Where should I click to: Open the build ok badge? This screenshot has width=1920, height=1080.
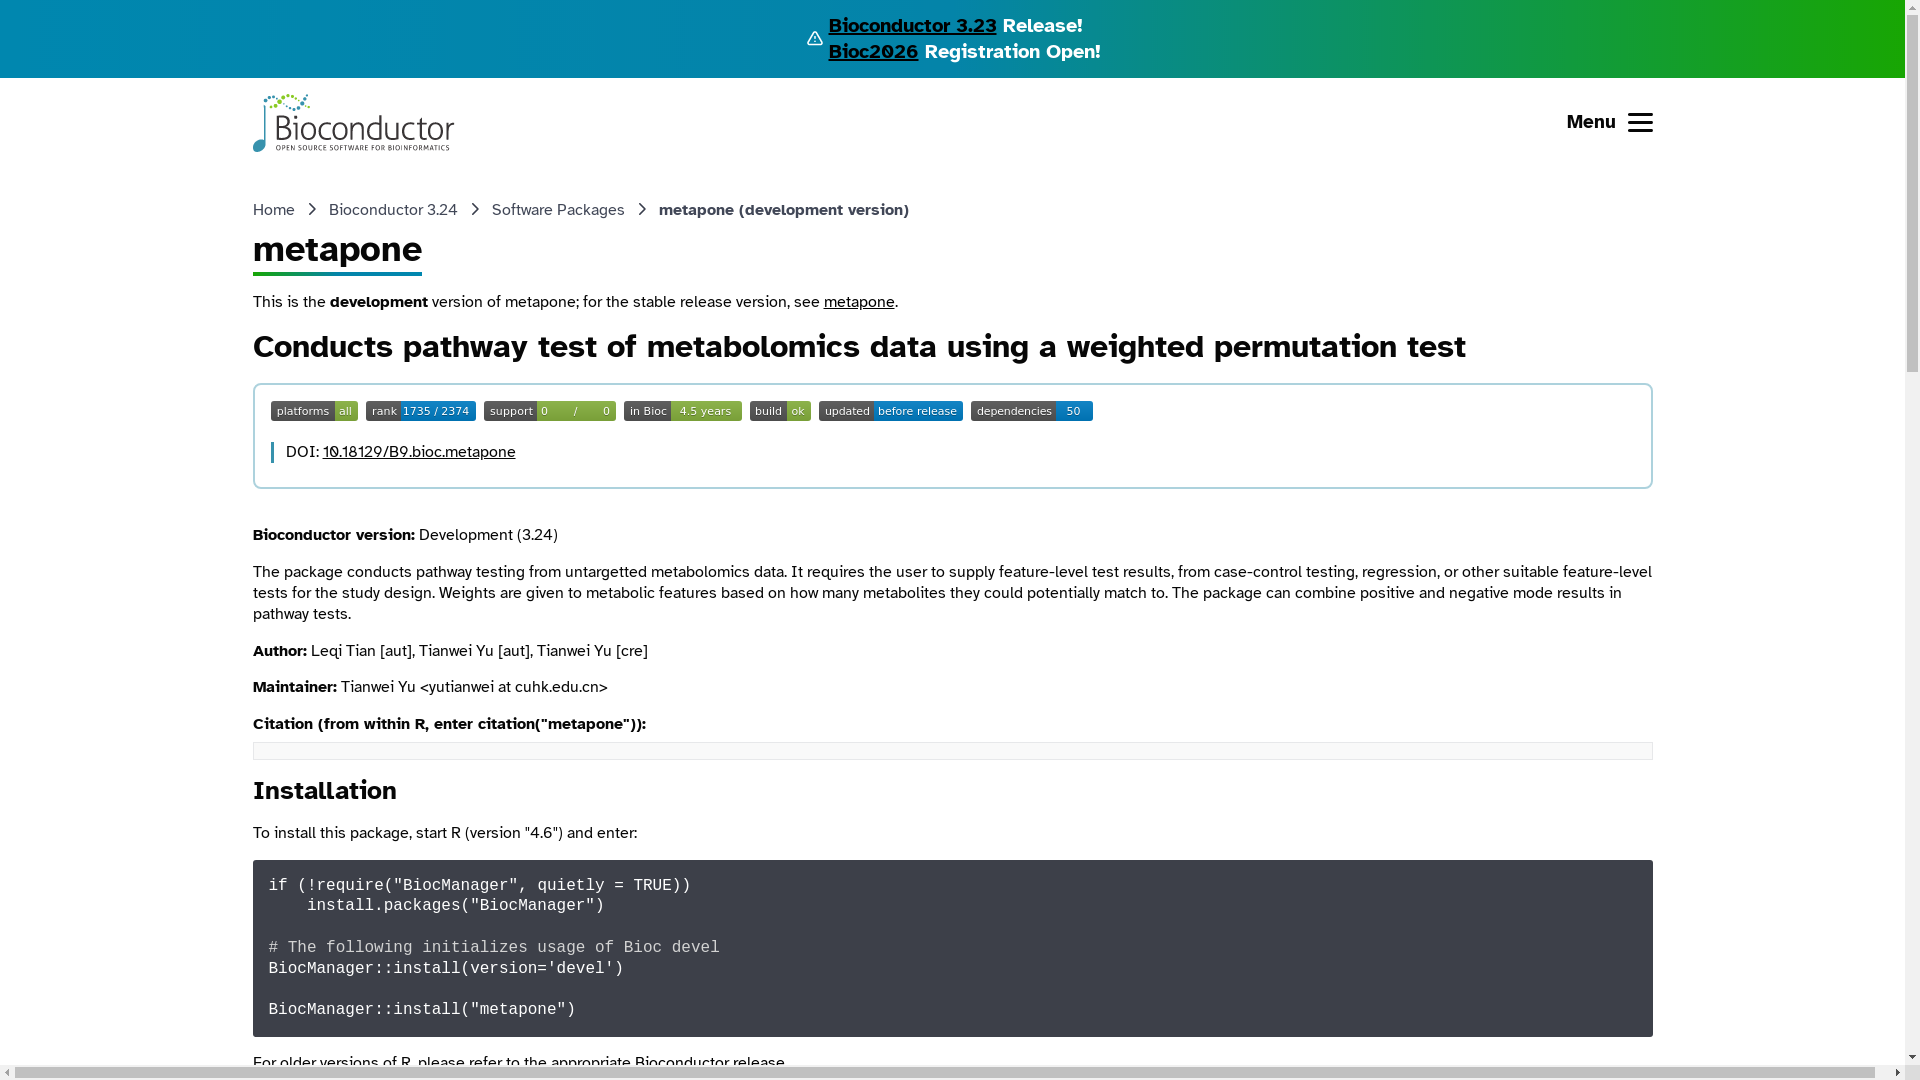(x=780, y=411)
